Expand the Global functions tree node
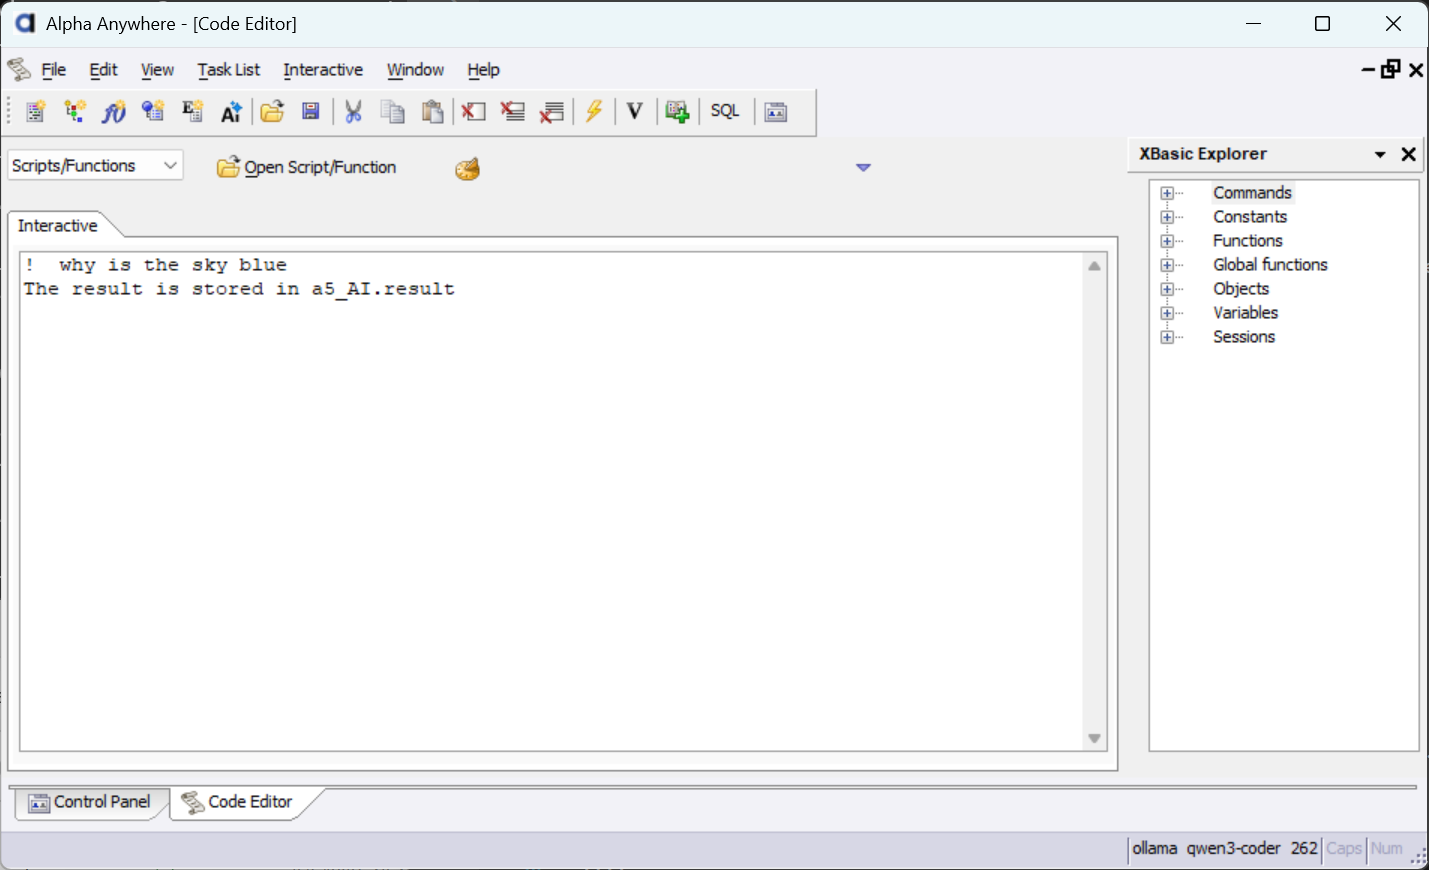Viewport: 1429px width, 870px height. pyautogui.click(x=1167, y=265)
